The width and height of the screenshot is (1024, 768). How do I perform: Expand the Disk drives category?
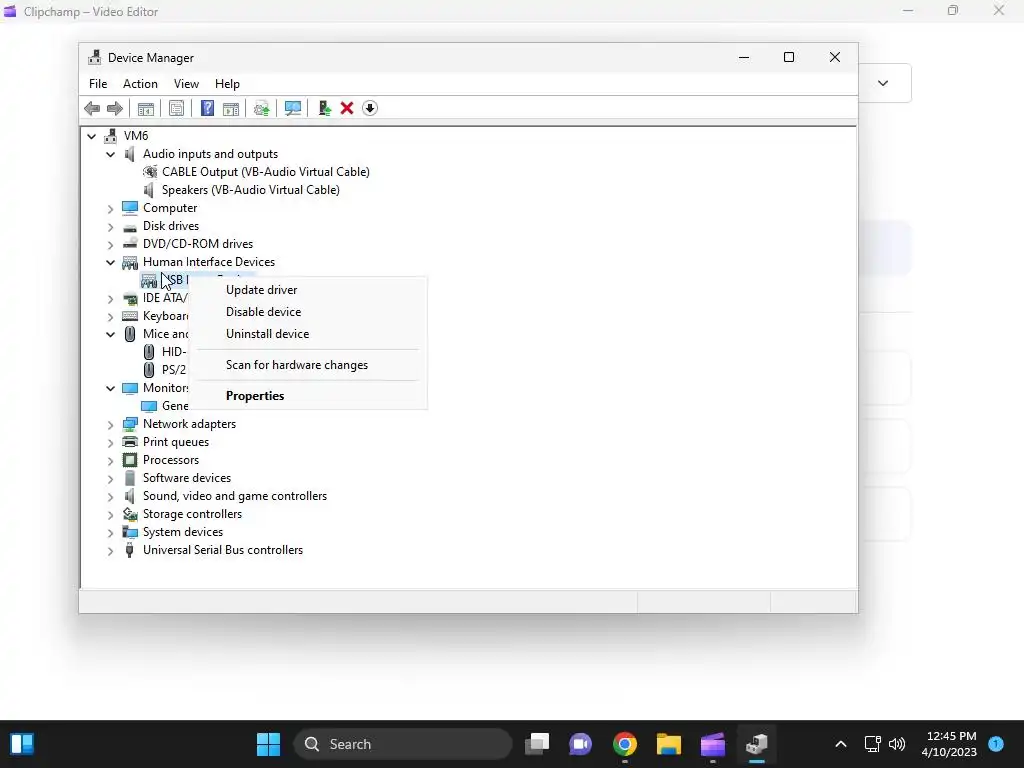tap(110, 227)
